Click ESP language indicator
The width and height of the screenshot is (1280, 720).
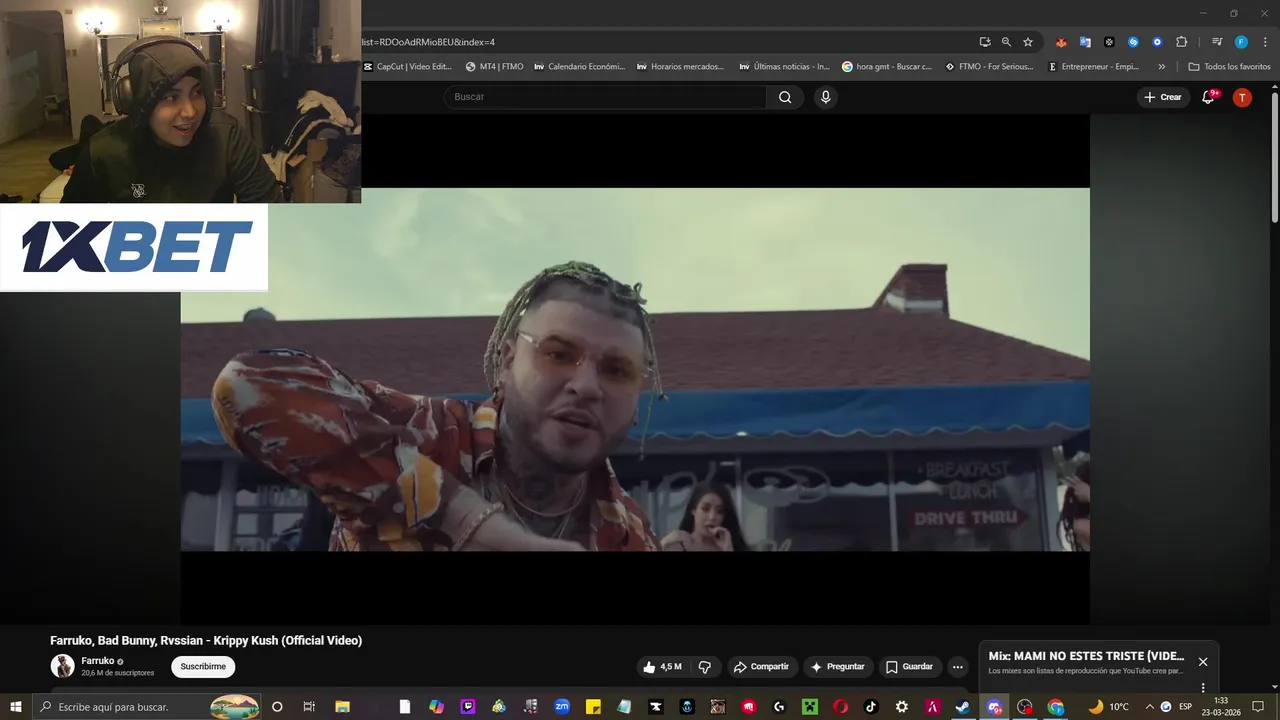(x=1185, y=707)
